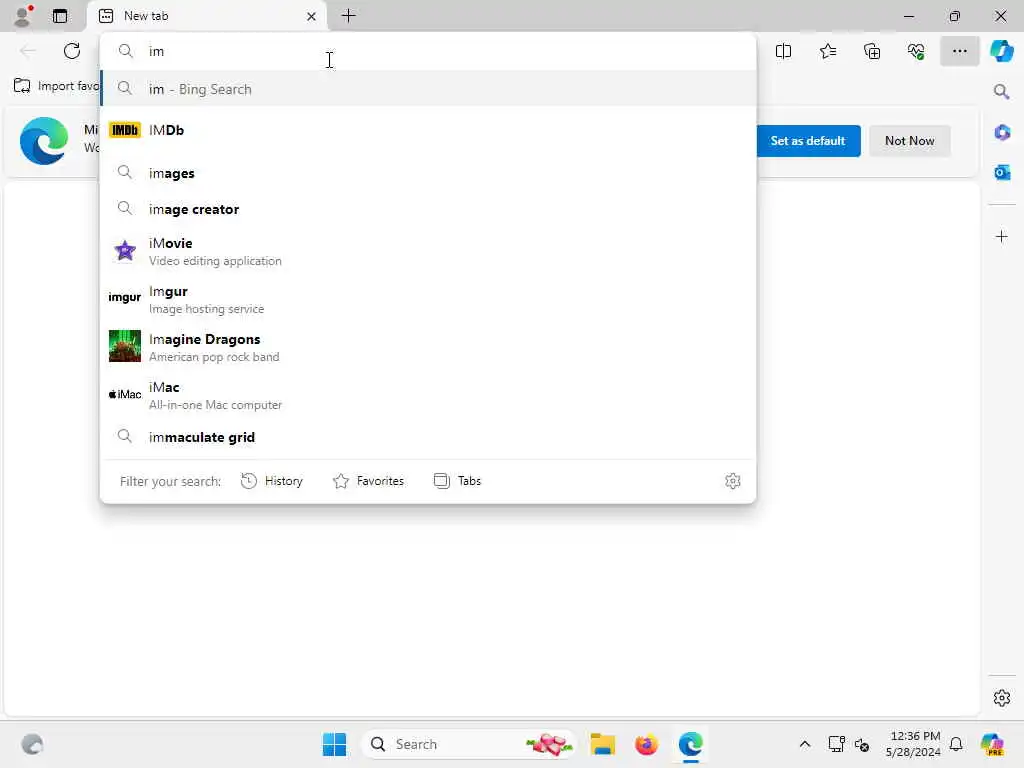Viewport: 1024px width, 768px height.
Task: Open Copilot preview in system tray
Action: (991, 744)
